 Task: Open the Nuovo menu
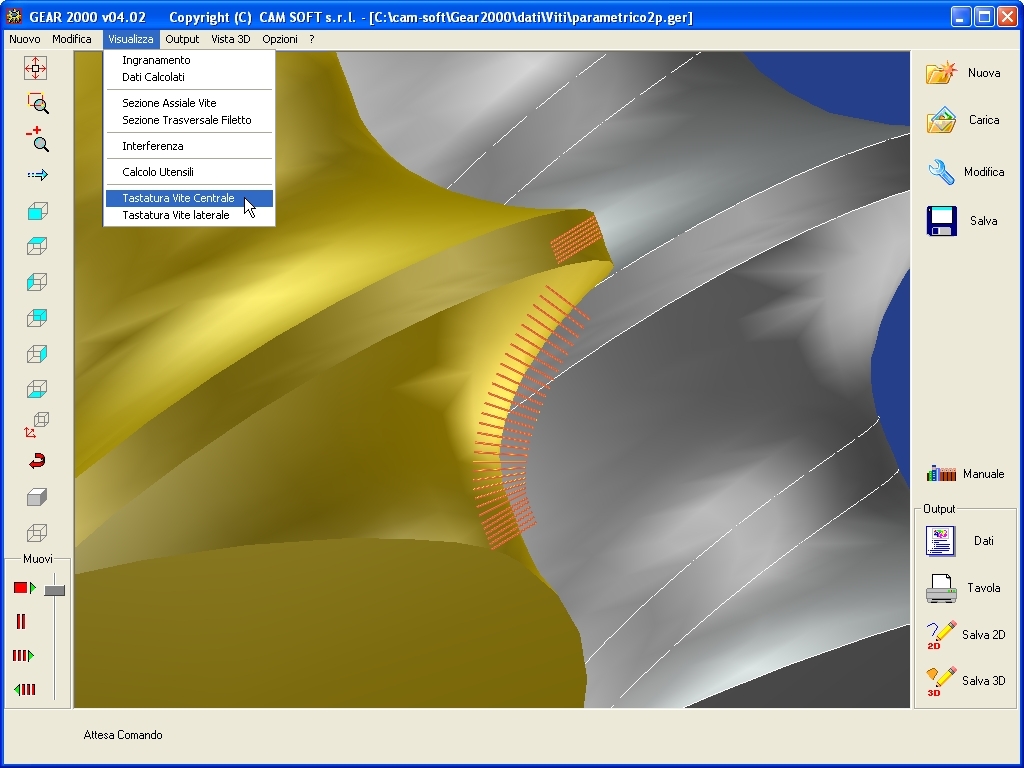point(25,39)
